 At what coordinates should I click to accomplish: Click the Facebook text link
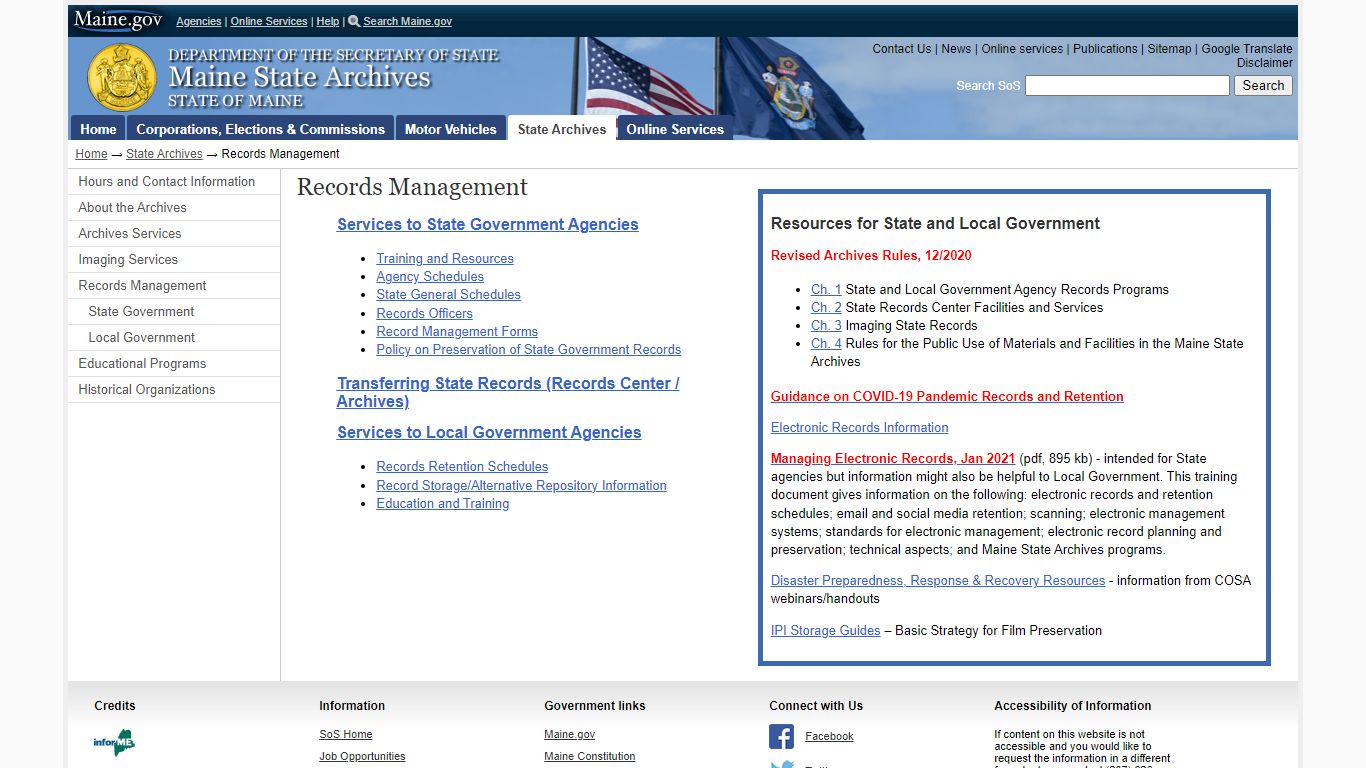[x=829, y=736]
